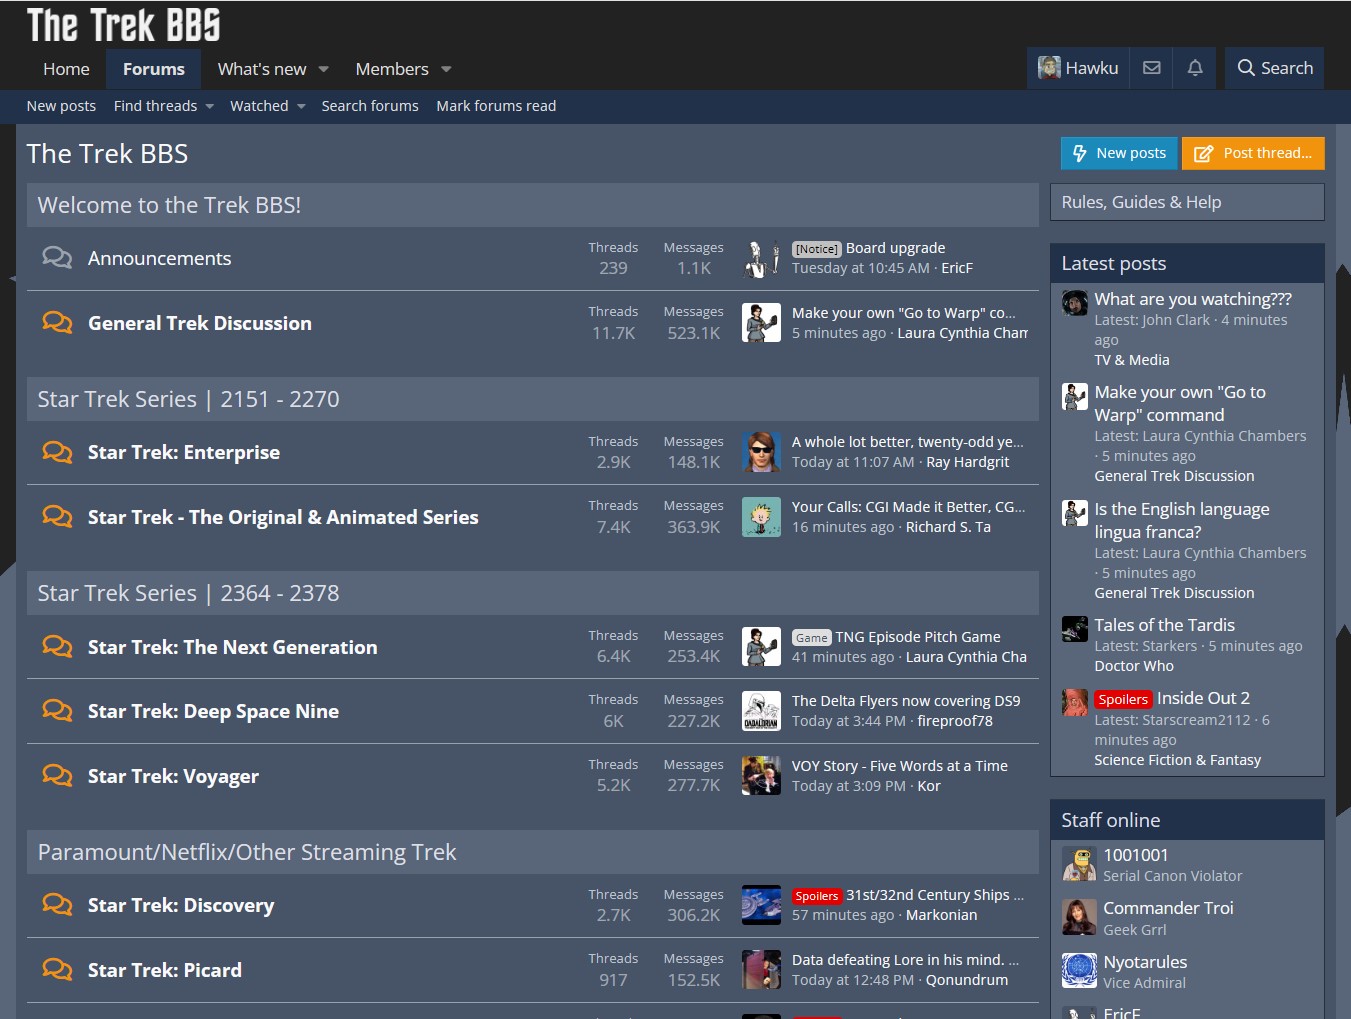Screen dimensions: 1351x1019
Task: Click the orange Post thread button
Action: [x=1253, y=153]
